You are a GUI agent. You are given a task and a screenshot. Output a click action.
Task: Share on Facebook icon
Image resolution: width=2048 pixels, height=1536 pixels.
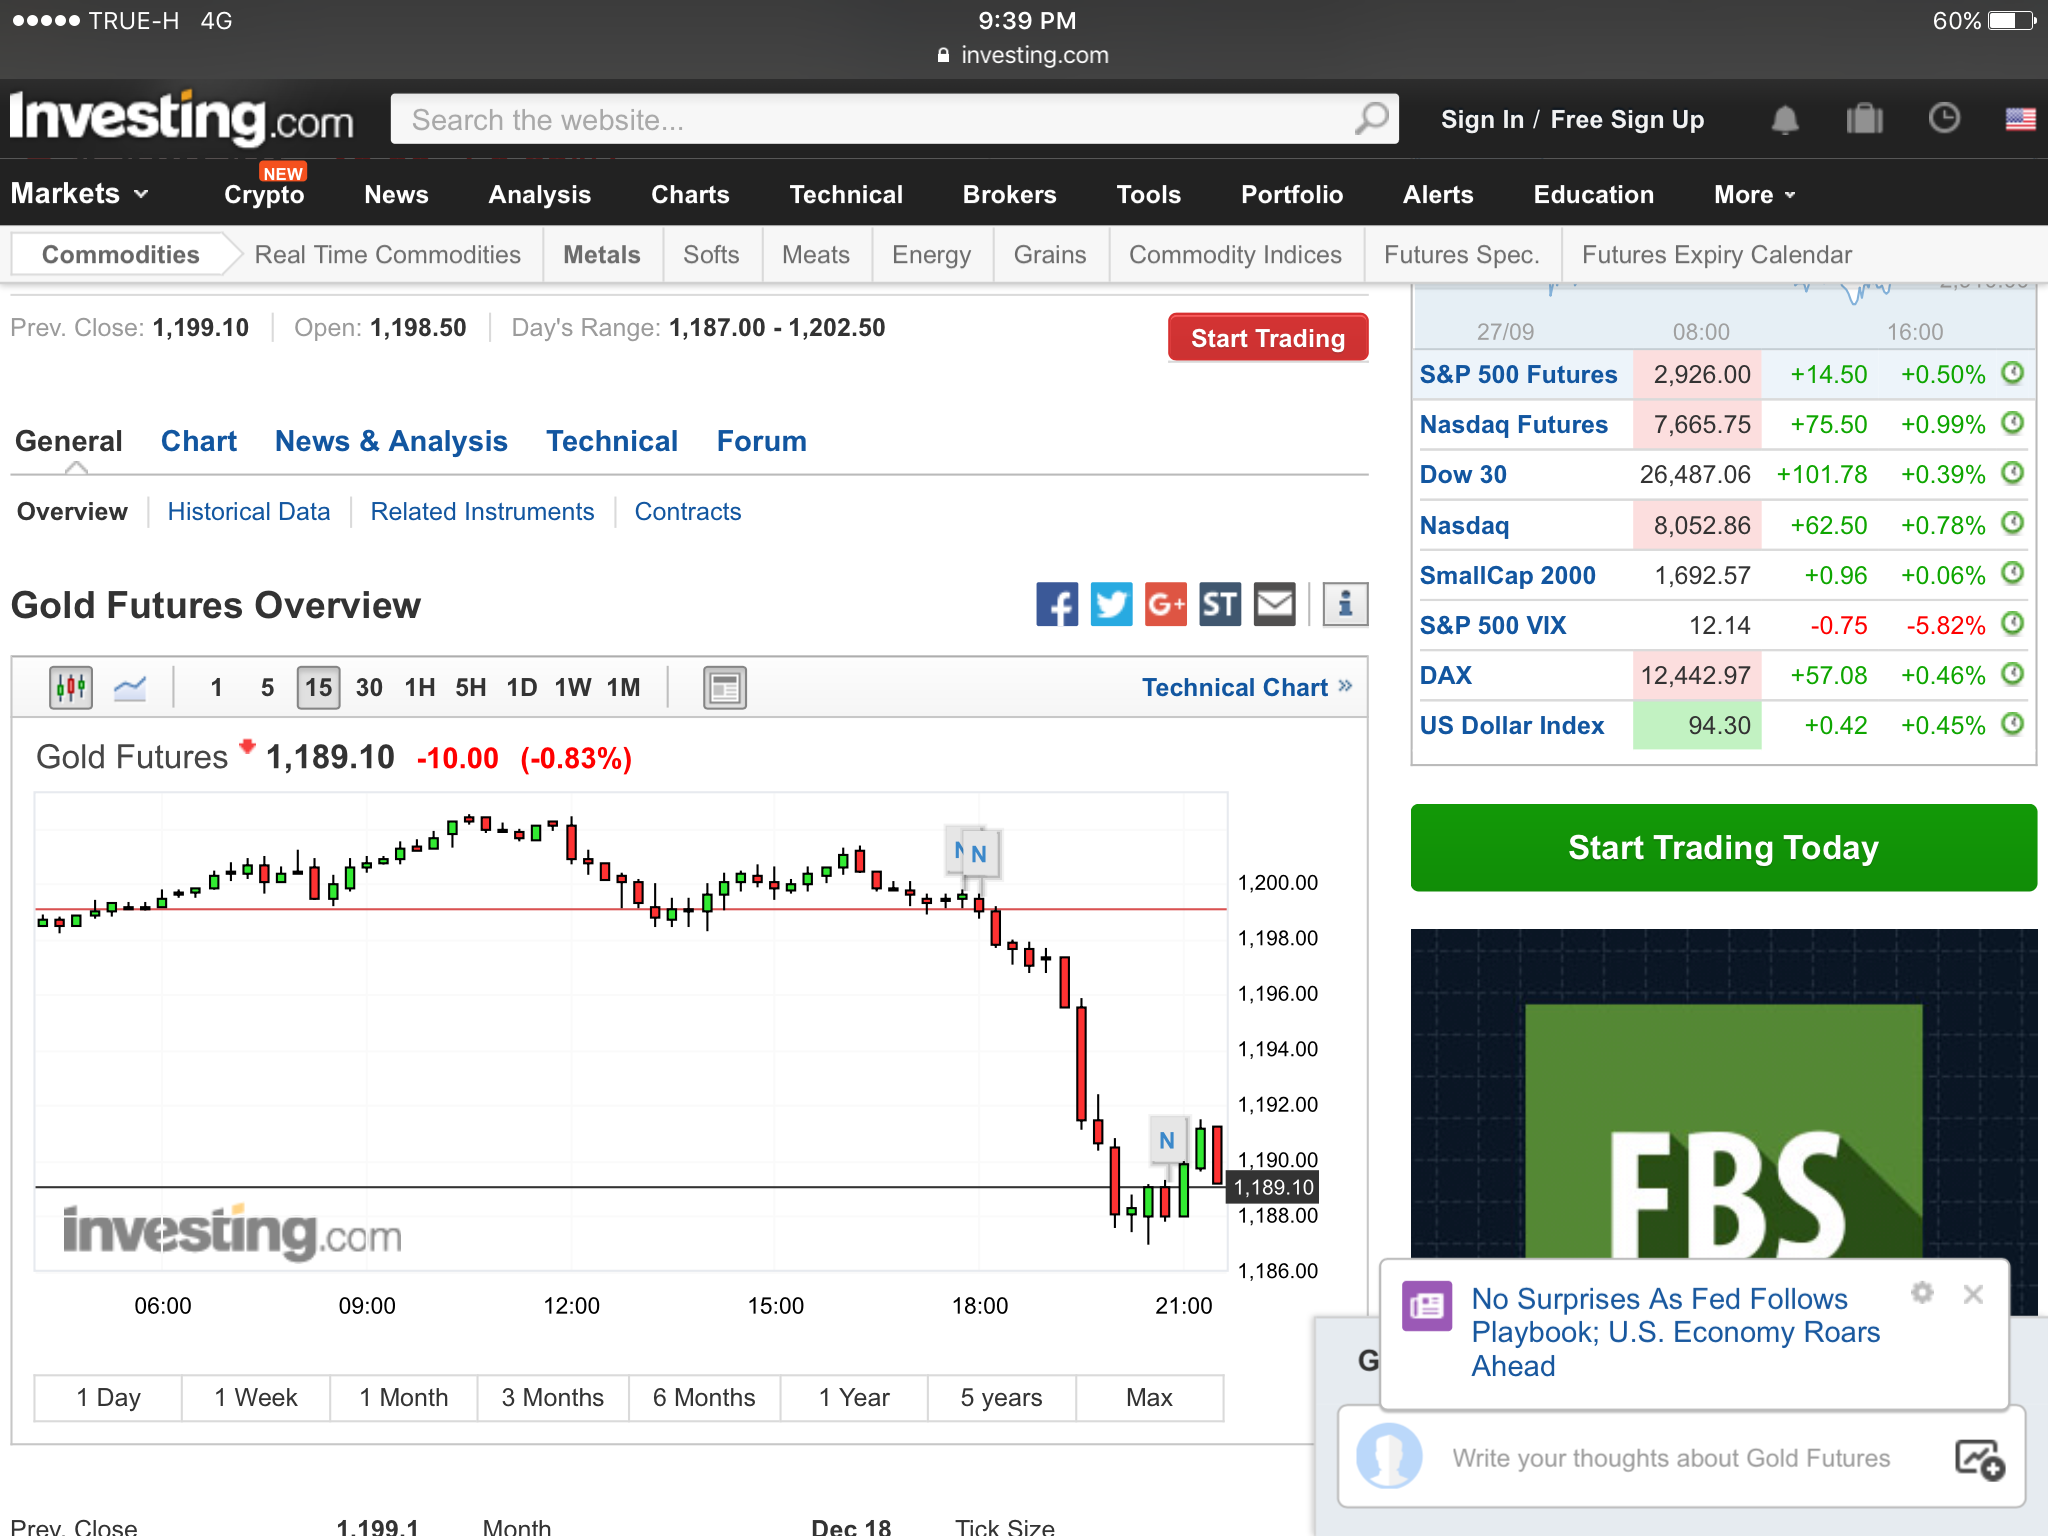[1057, 604]
